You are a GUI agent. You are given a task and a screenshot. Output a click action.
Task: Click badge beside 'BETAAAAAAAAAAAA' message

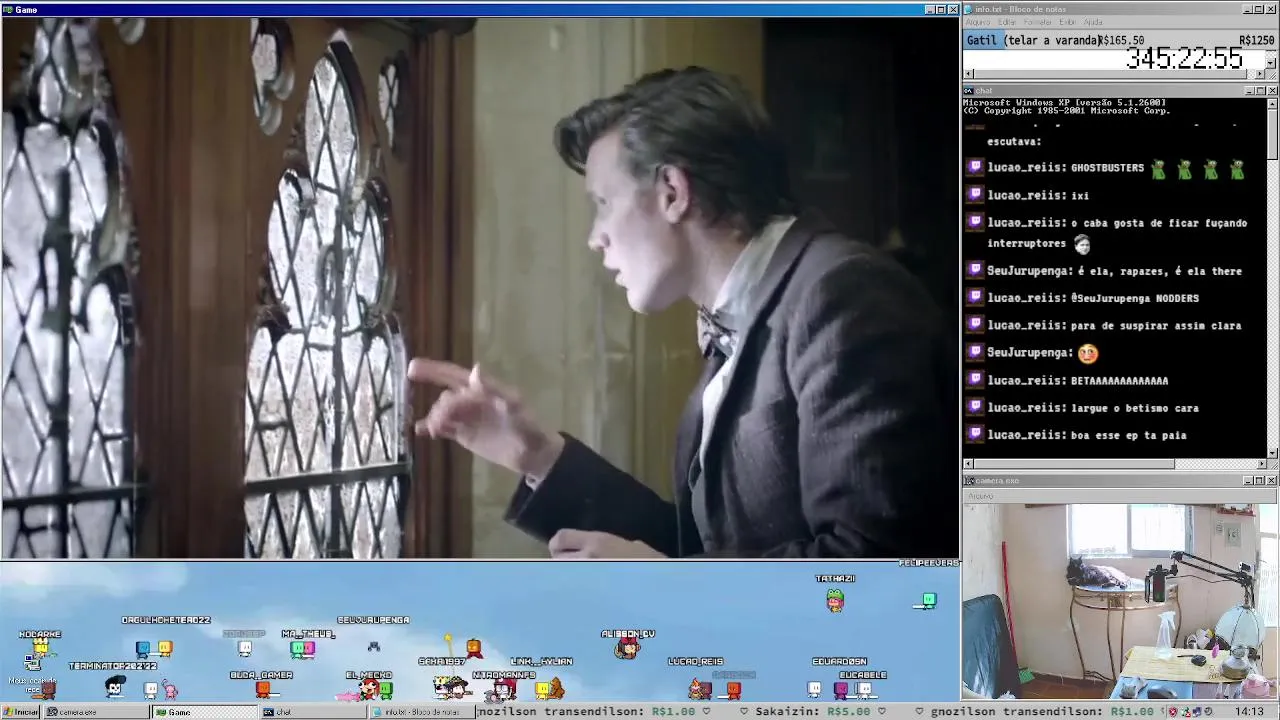click(975, 380)
